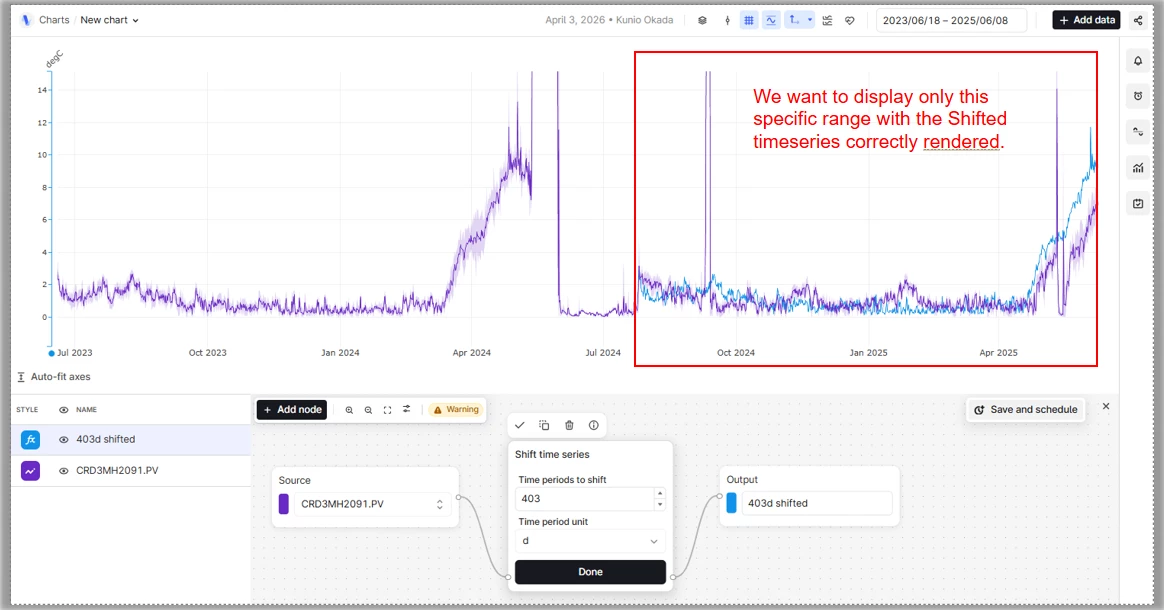Hide the CRD3MH2091.PV series
Image resolution: width=1164 pixels, height=610 pixels.
click(x=64, y=470)
